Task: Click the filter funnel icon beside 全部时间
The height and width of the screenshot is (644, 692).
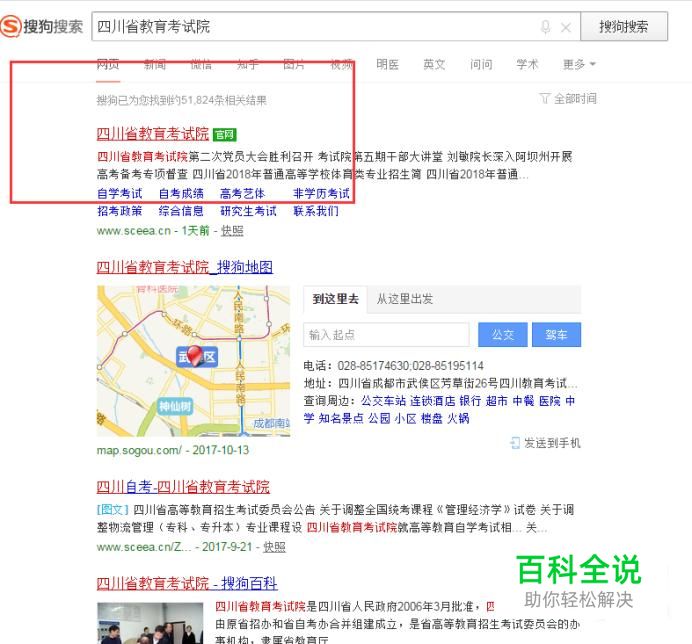Action: (545, 98)
